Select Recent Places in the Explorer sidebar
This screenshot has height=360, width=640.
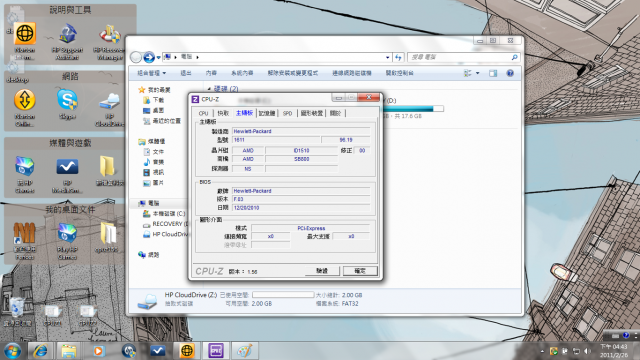[162, 121]
